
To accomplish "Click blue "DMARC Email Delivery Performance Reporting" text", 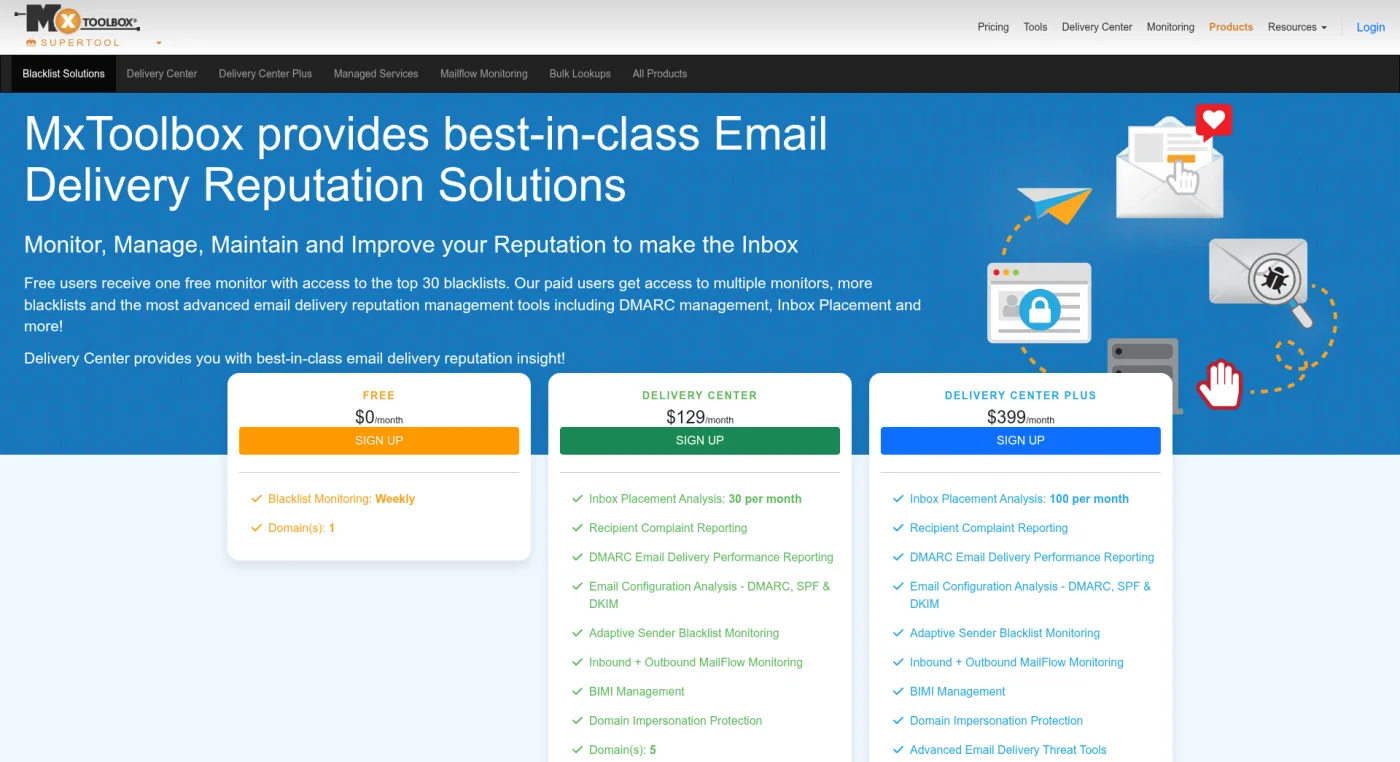I will click(1032, 557).
